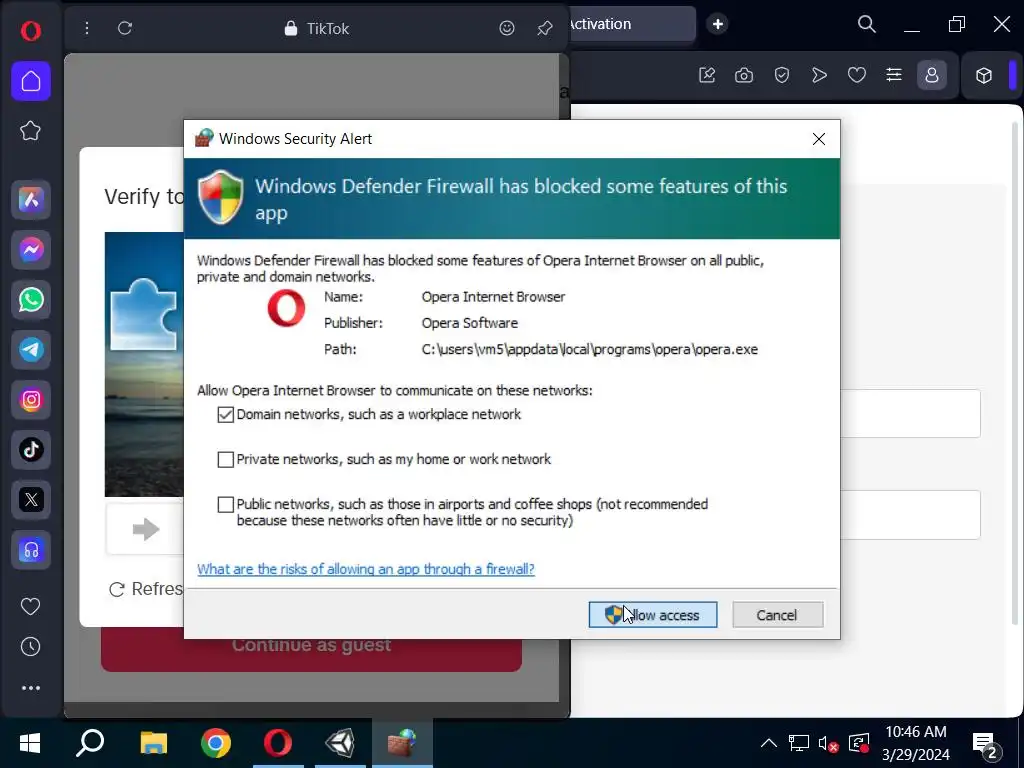
Task: Open a new tab with plus button
Action: click(717, 24)
